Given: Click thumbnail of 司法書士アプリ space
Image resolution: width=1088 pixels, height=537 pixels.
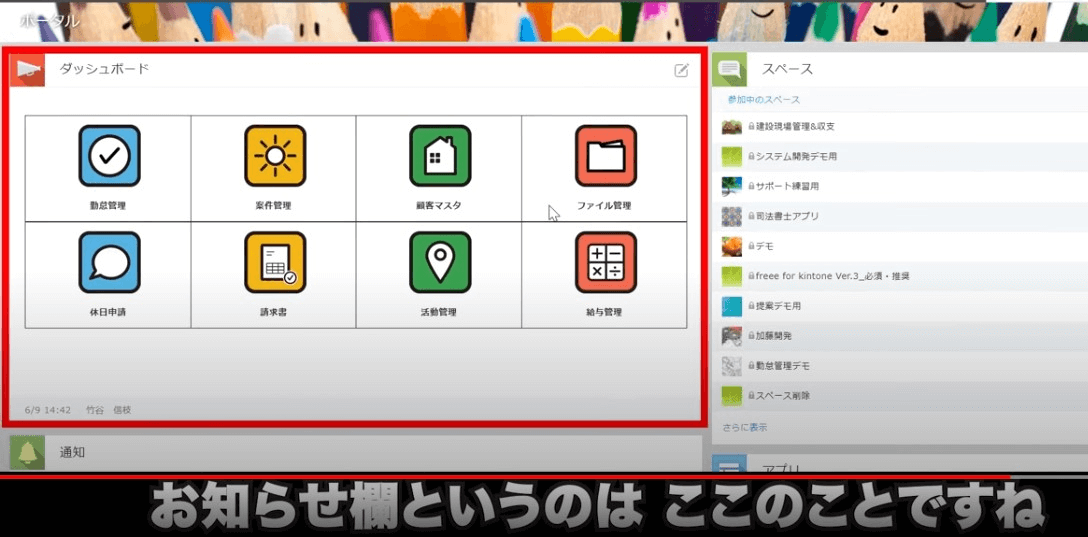Looking at the screenshot, I should tap(731, 216).
